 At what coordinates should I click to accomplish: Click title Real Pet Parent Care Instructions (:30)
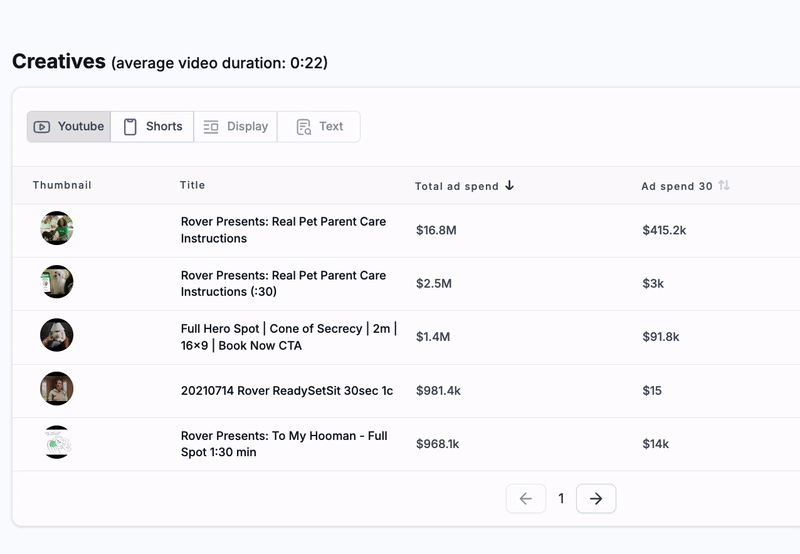pyautogui.click(x=283, y=284)
